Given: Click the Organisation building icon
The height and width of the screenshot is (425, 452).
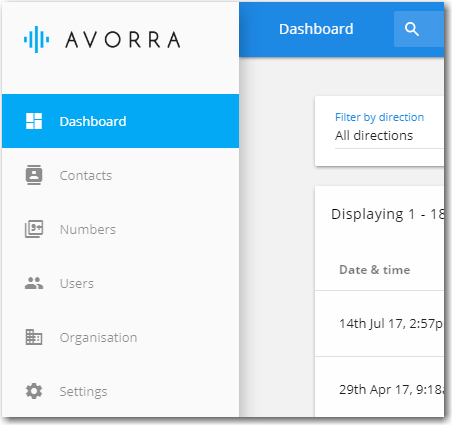Looking at the screenshot, I should tap(34, 337).
